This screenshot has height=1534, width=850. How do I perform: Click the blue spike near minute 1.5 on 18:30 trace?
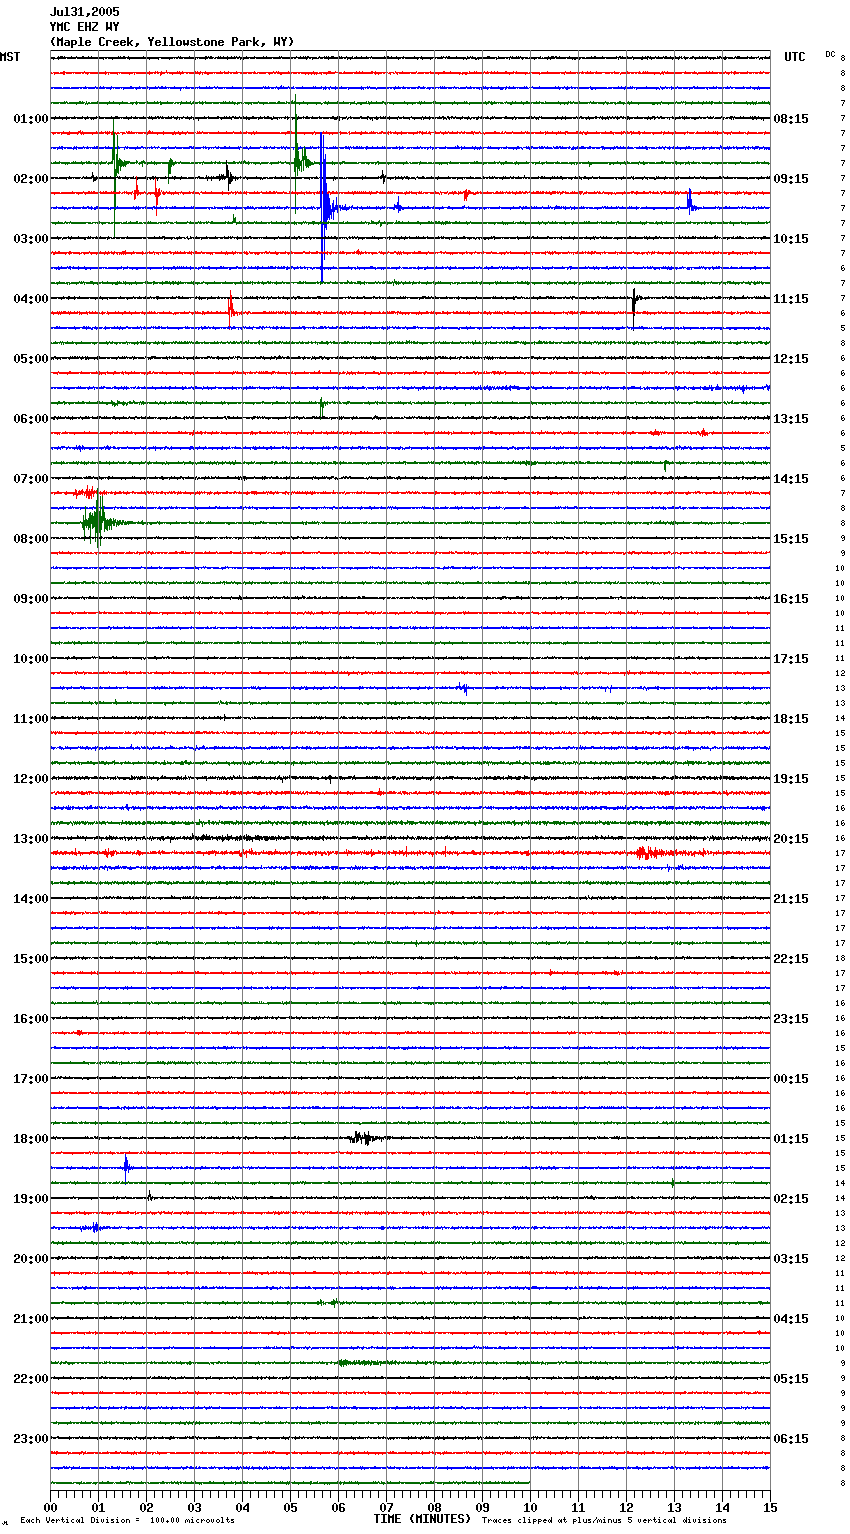(126, 1166)
